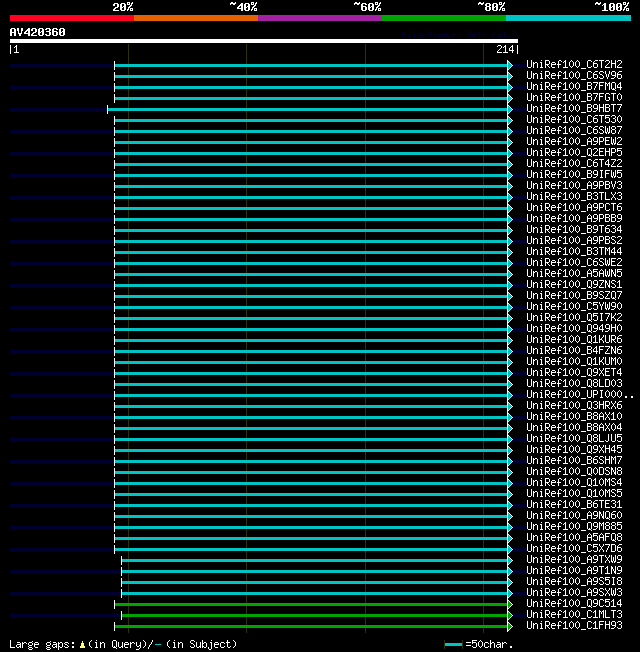Select the UniRef100_B6SHM7 label
640x652 pixels.
click(x=574, y=461)
